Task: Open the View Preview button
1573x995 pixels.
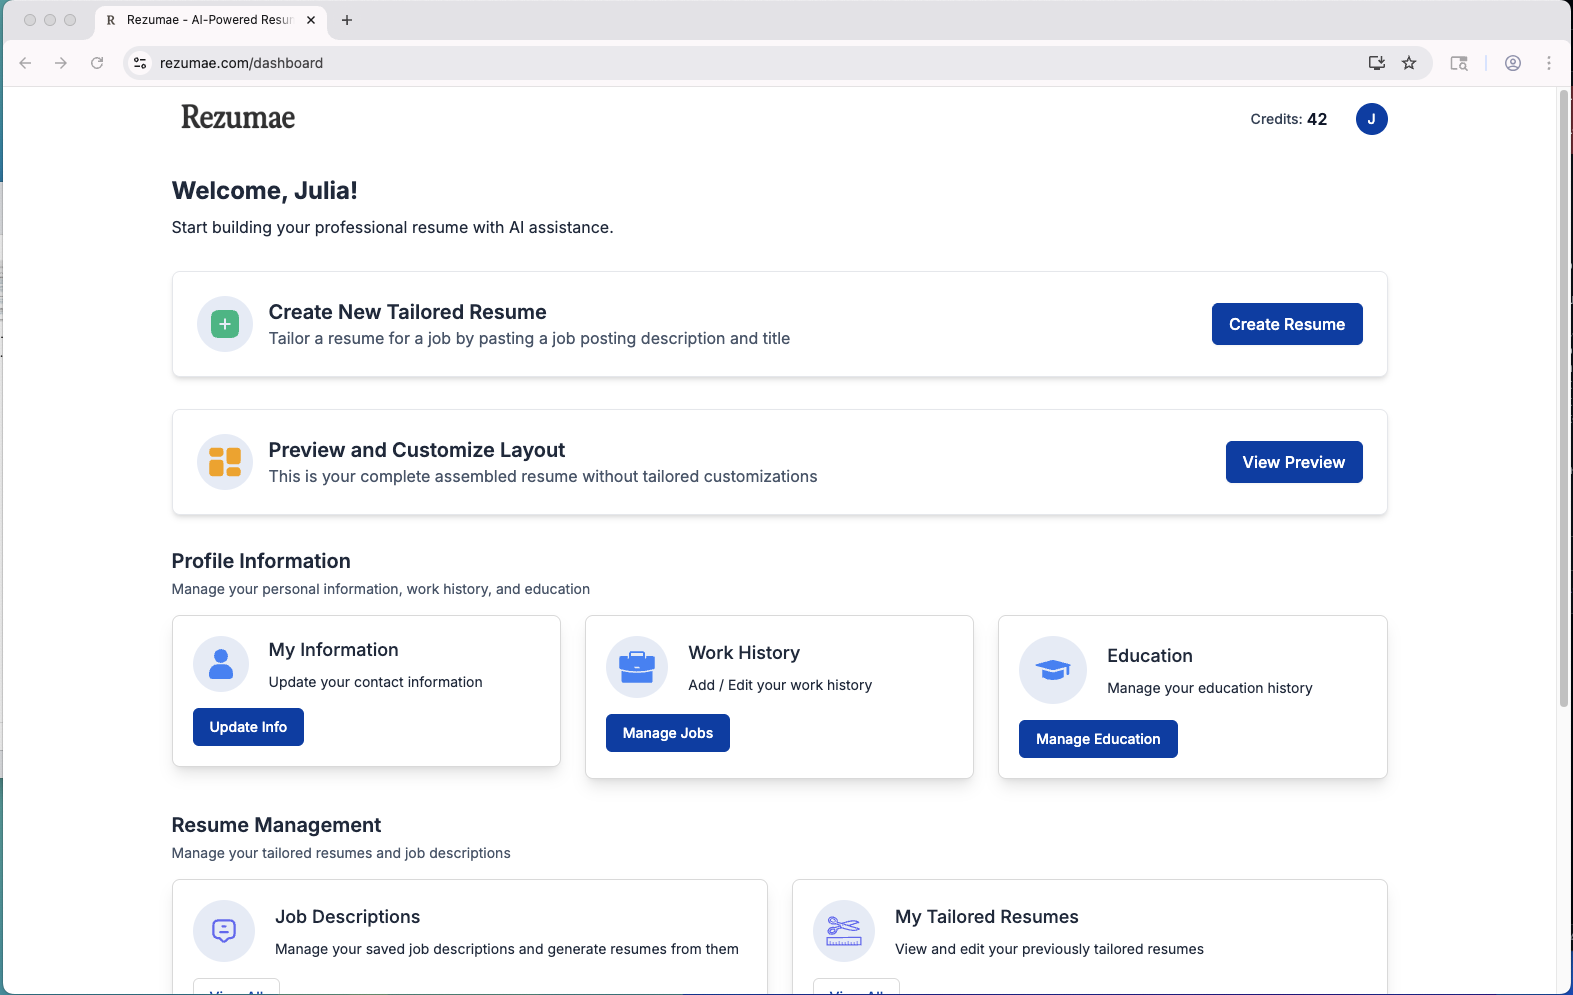Action: (x=1293, y=462)
